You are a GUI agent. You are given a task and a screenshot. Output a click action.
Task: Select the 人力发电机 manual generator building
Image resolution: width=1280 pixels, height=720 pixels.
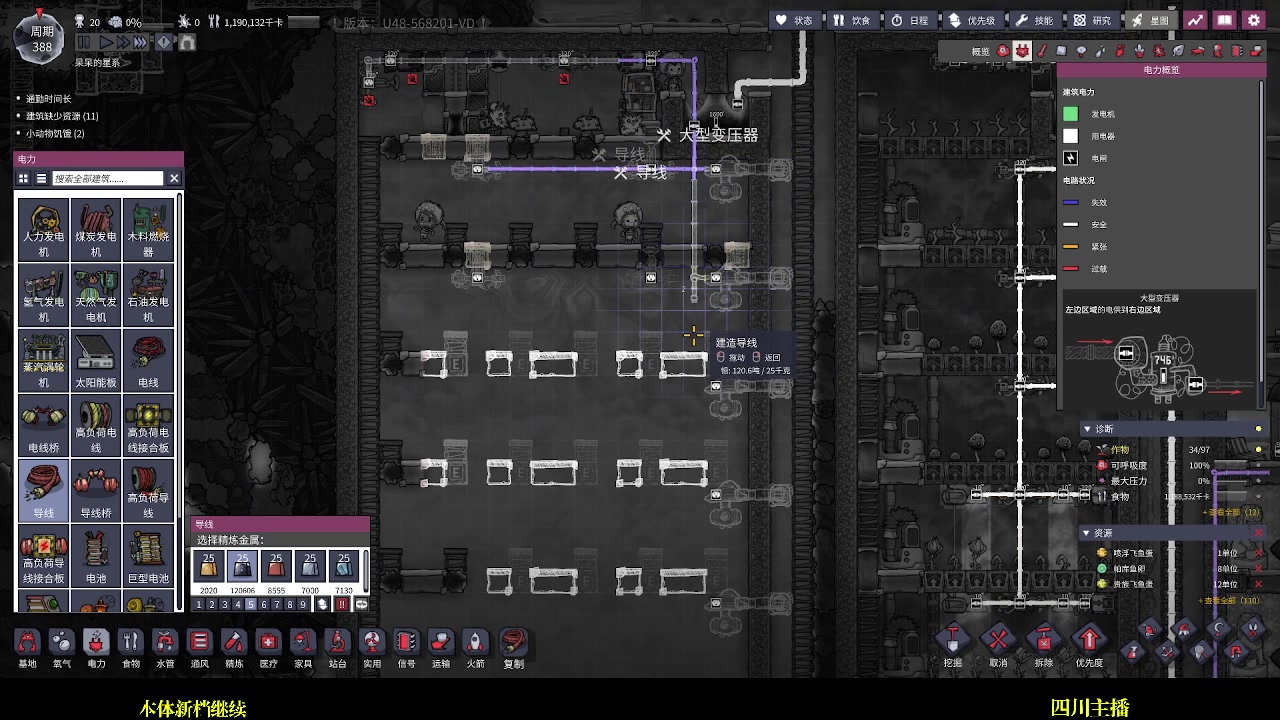click(x=43, y=229)
